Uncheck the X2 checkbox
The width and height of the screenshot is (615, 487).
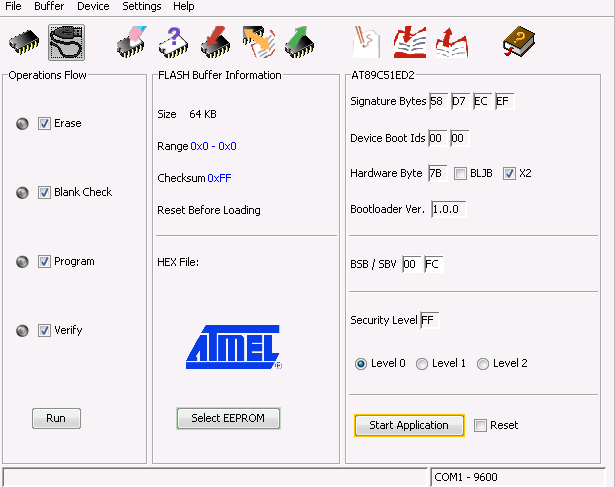click(x=509, y=173)
